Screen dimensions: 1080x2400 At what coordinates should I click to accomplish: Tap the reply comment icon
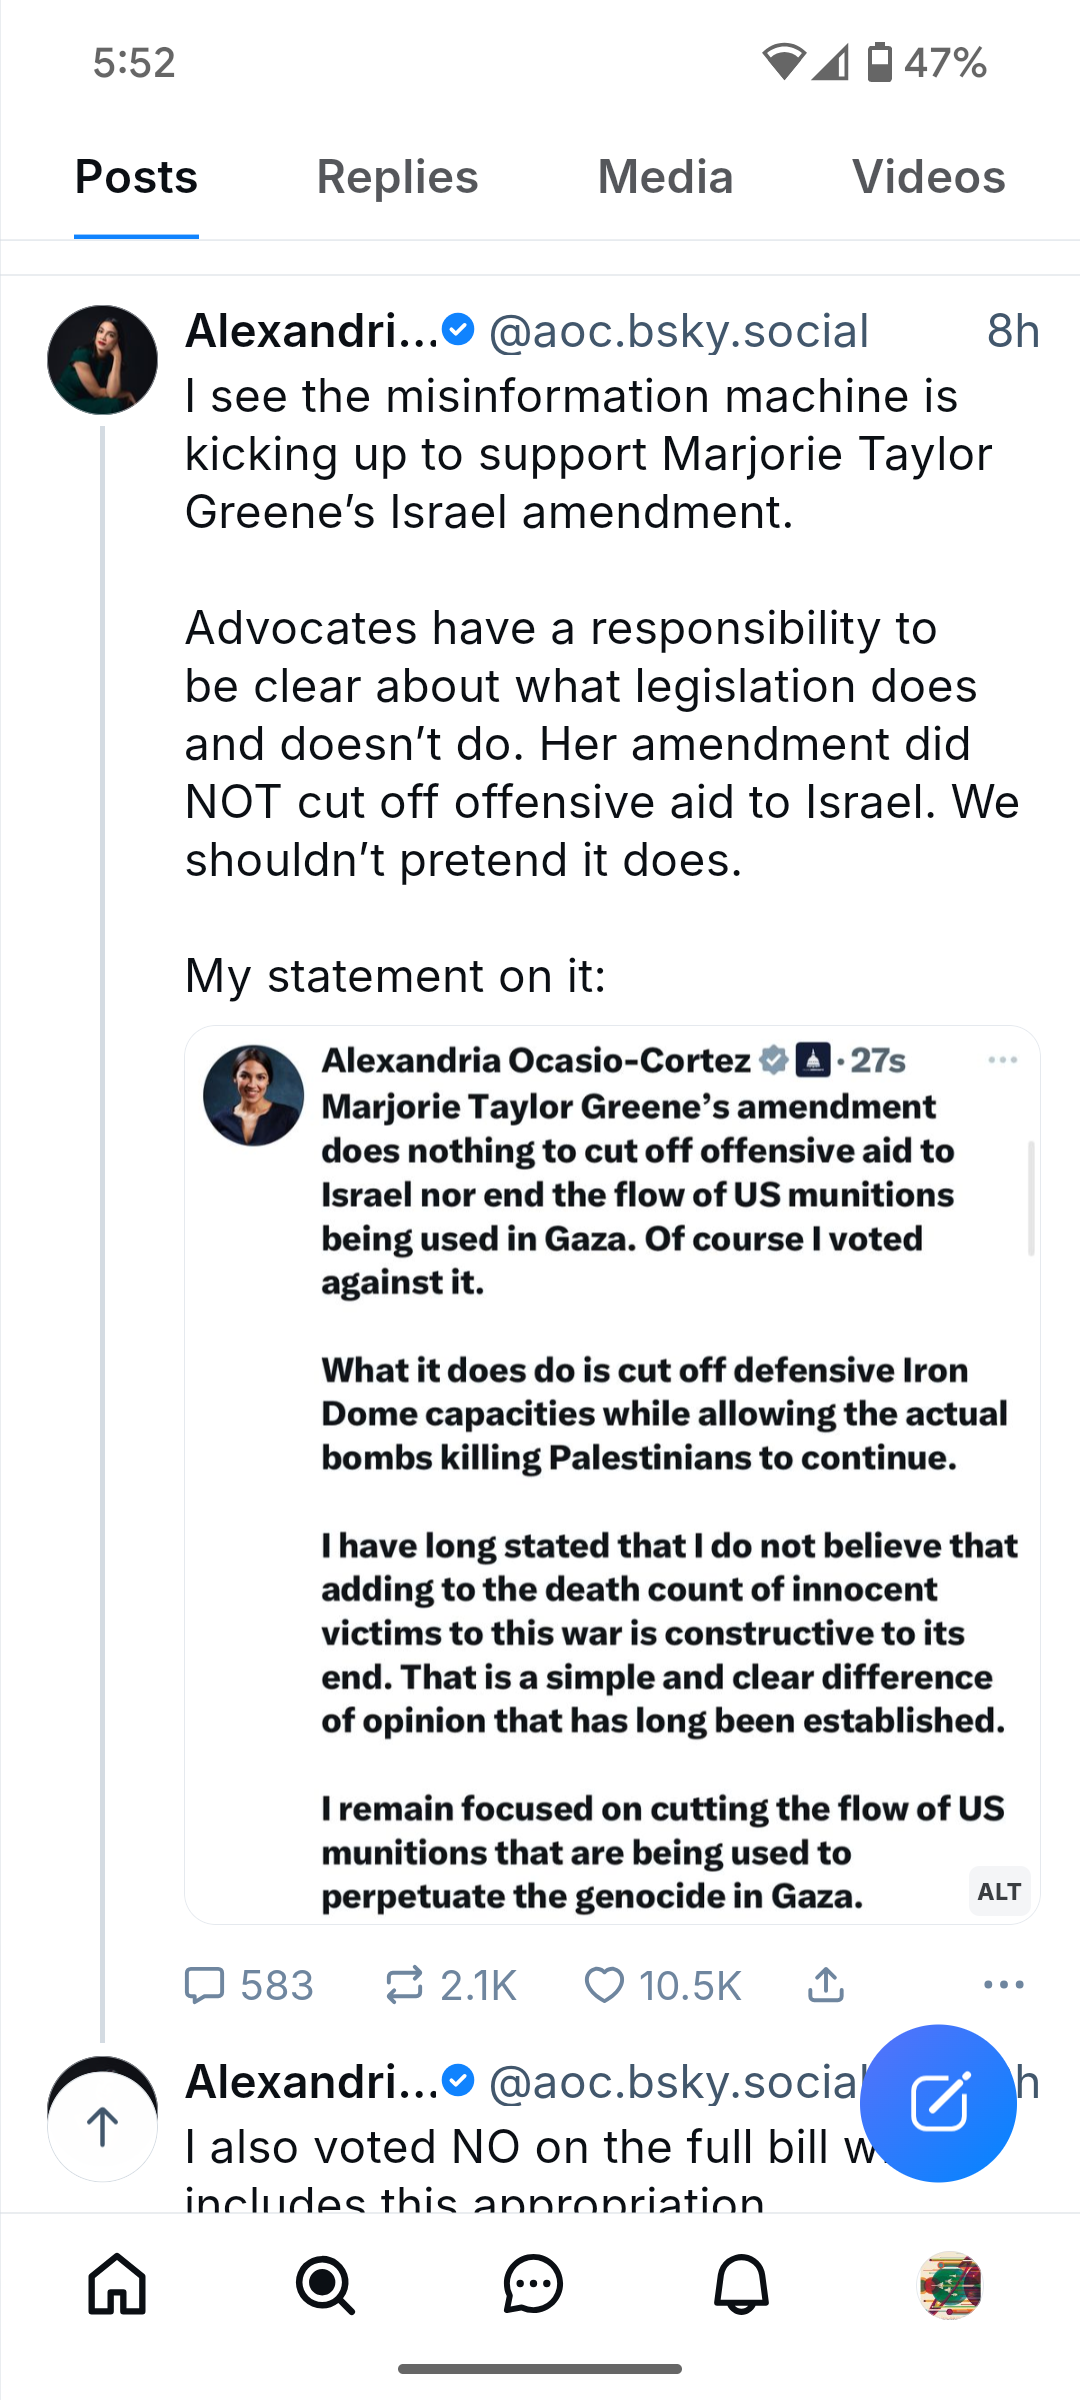[x=206, y=1985]
